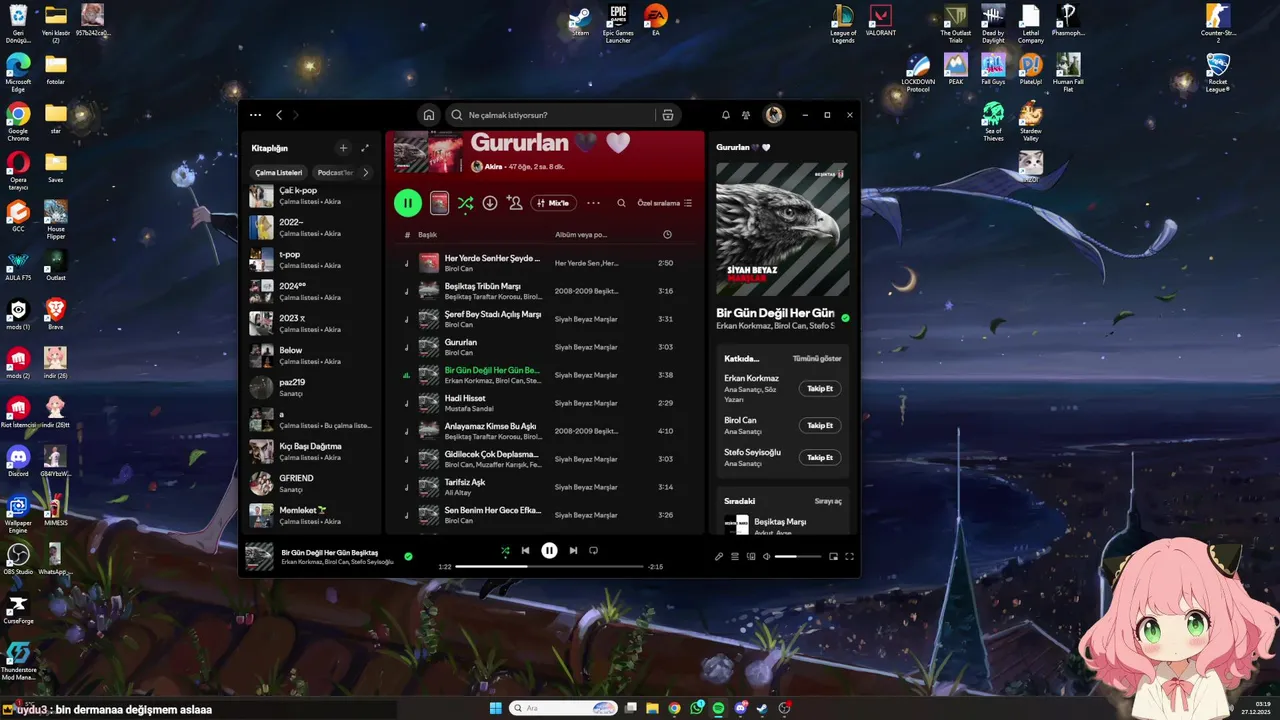
Task: Open the mini player icon
Action: click(x=833, y=556)
